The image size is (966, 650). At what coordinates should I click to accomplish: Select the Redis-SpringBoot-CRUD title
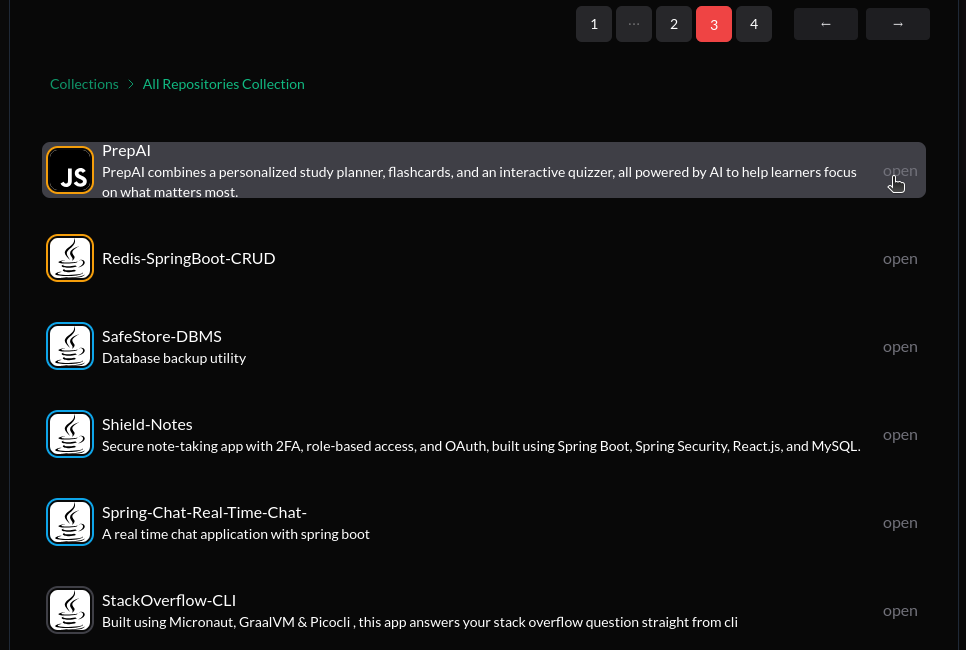(x=189, y=258)
